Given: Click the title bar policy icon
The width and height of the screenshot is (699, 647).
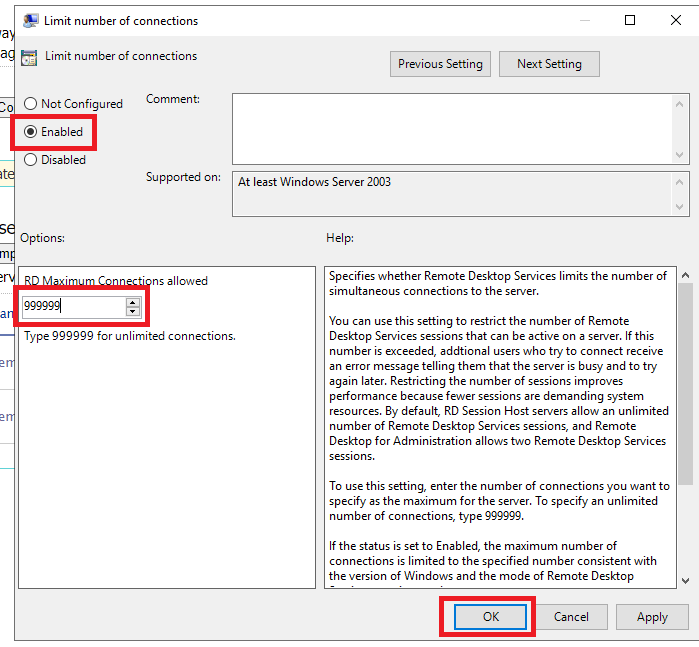Looking at the screenshot, I should pos(31,21).
